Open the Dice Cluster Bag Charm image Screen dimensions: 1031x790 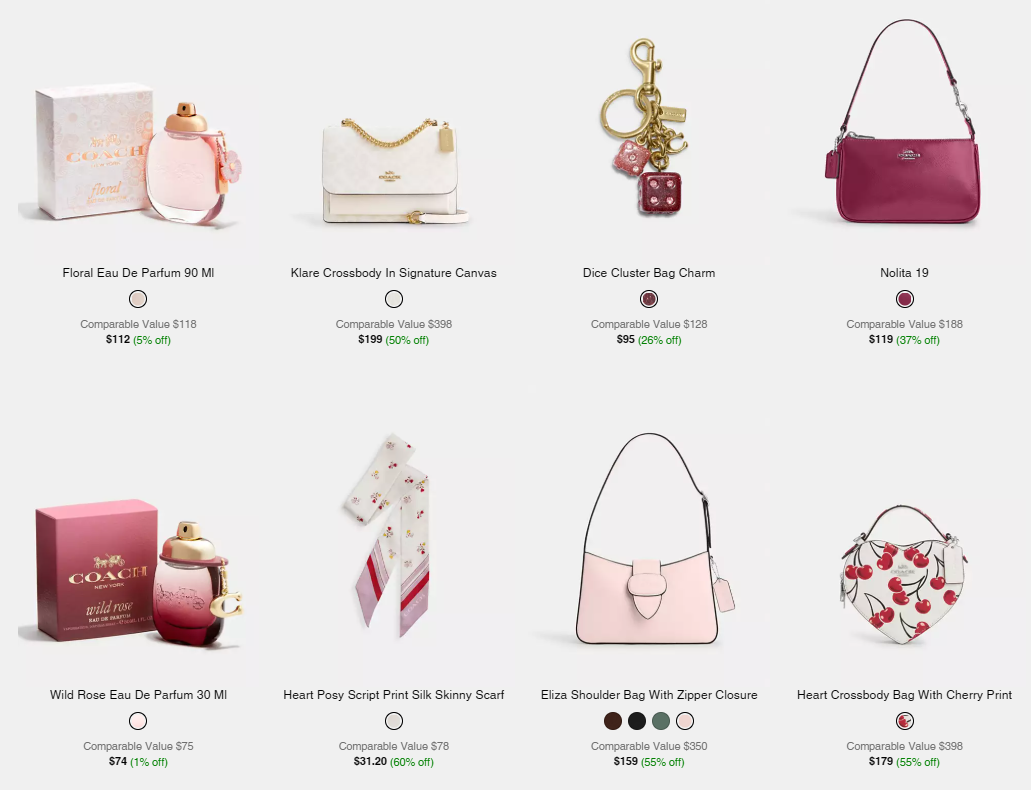(645, 126)
